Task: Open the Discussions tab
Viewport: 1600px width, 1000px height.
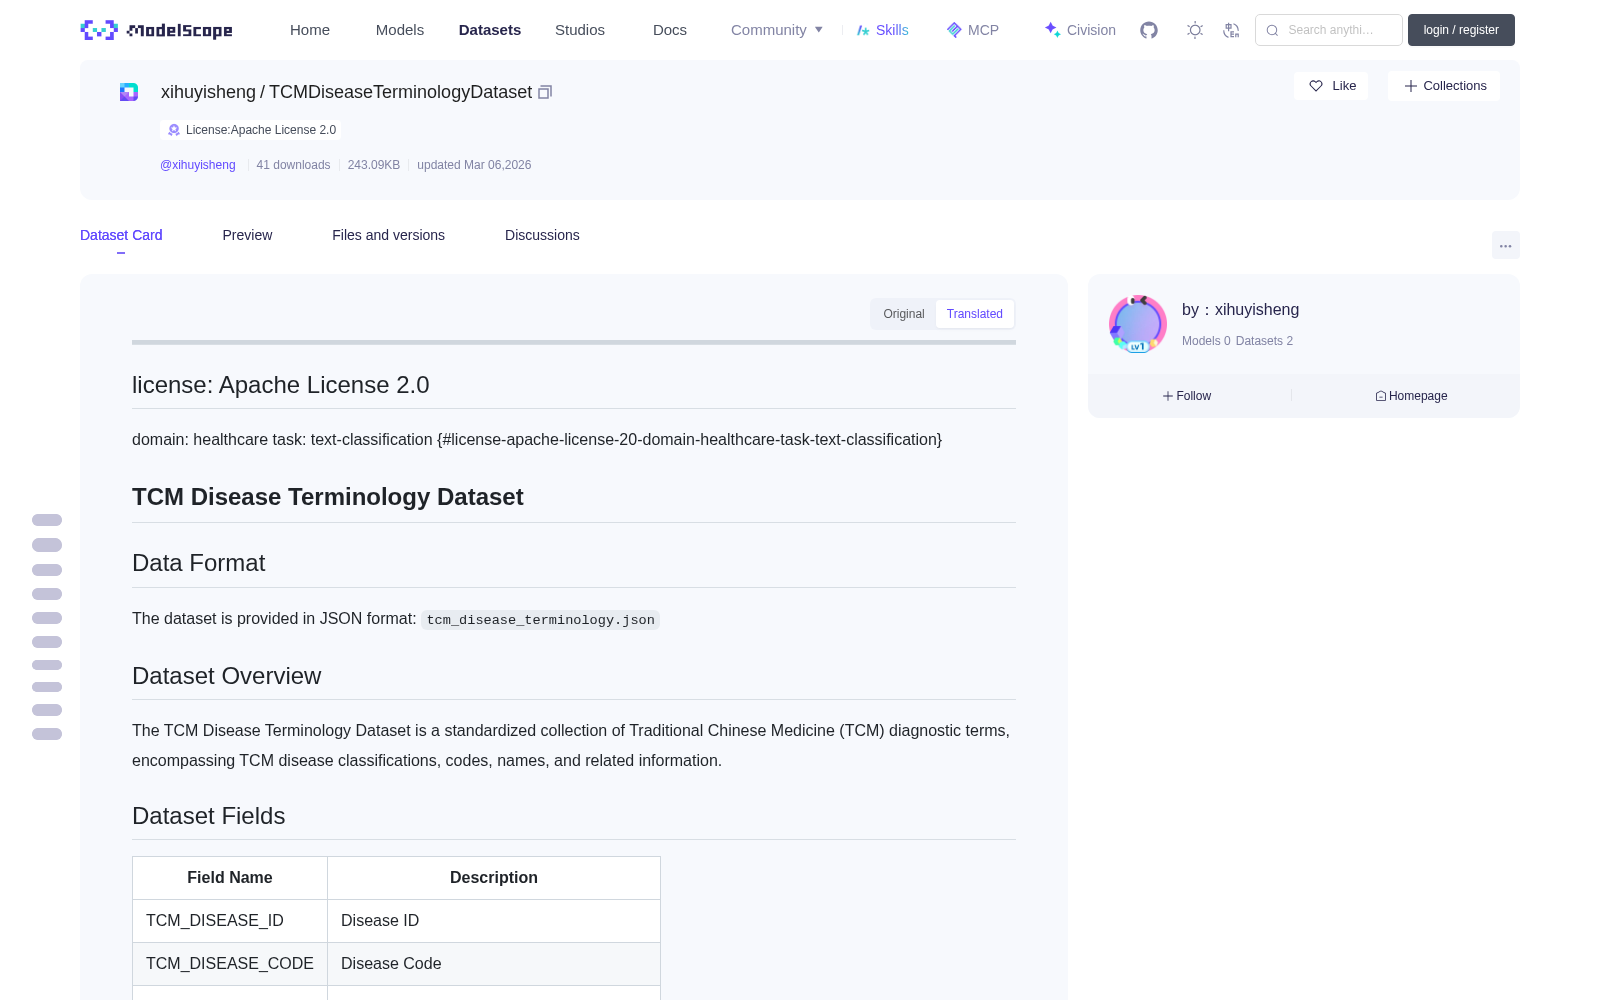Action: pyautogui.click(x=542, y=235)
